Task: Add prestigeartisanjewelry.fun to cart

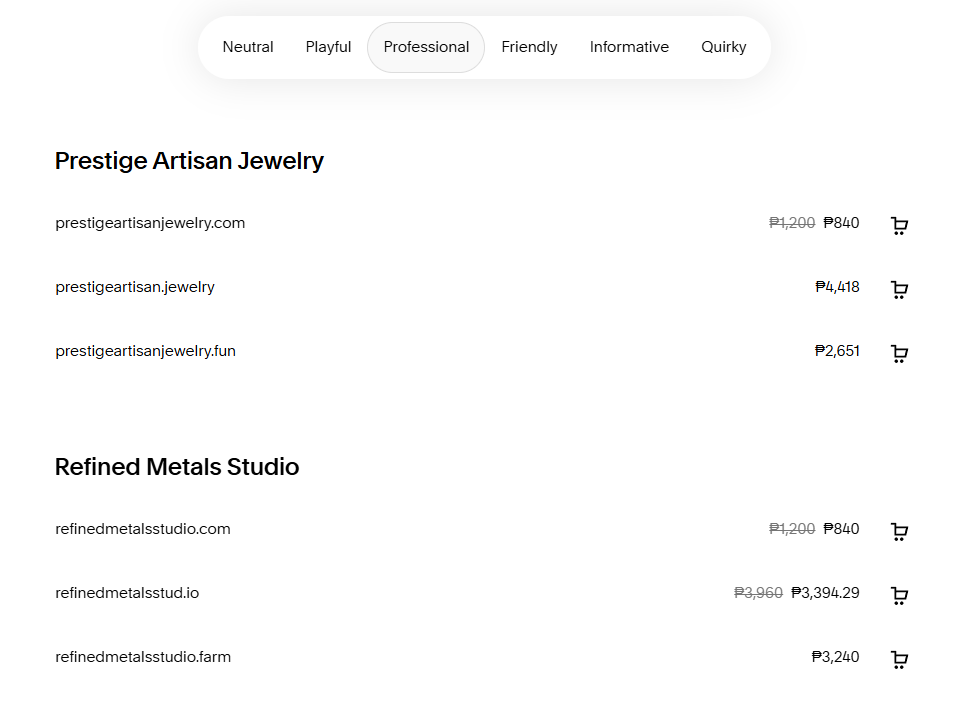Action: coord(899,354)
